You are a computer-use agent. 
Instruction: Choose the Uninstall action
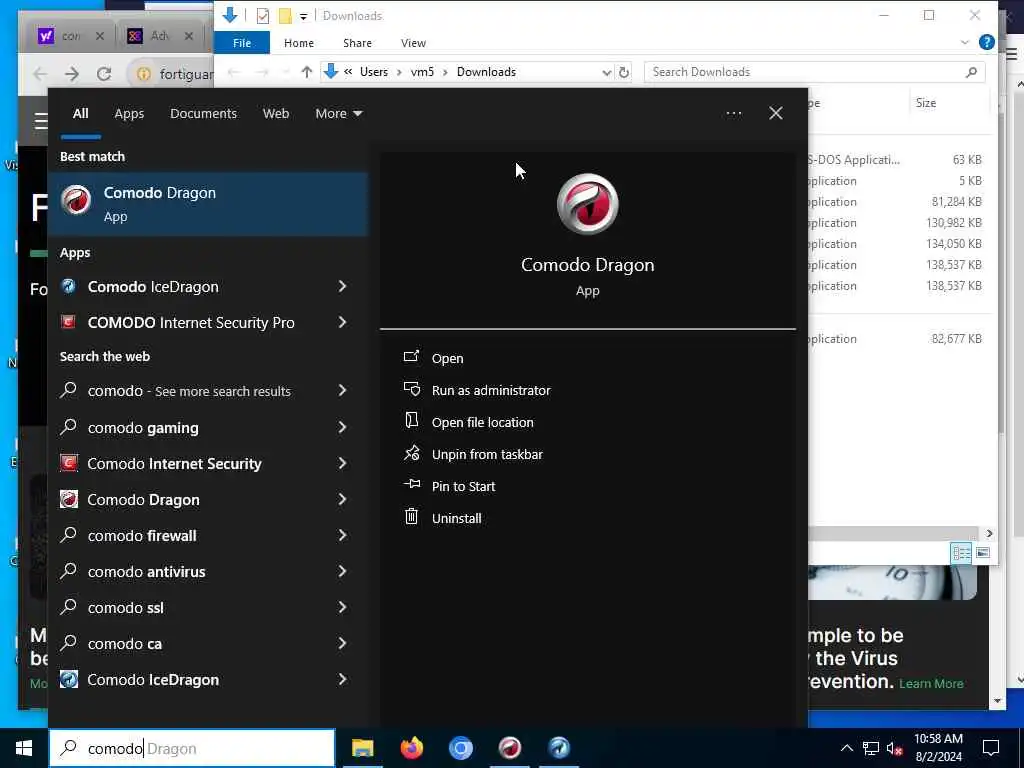(x=456, y=518)
